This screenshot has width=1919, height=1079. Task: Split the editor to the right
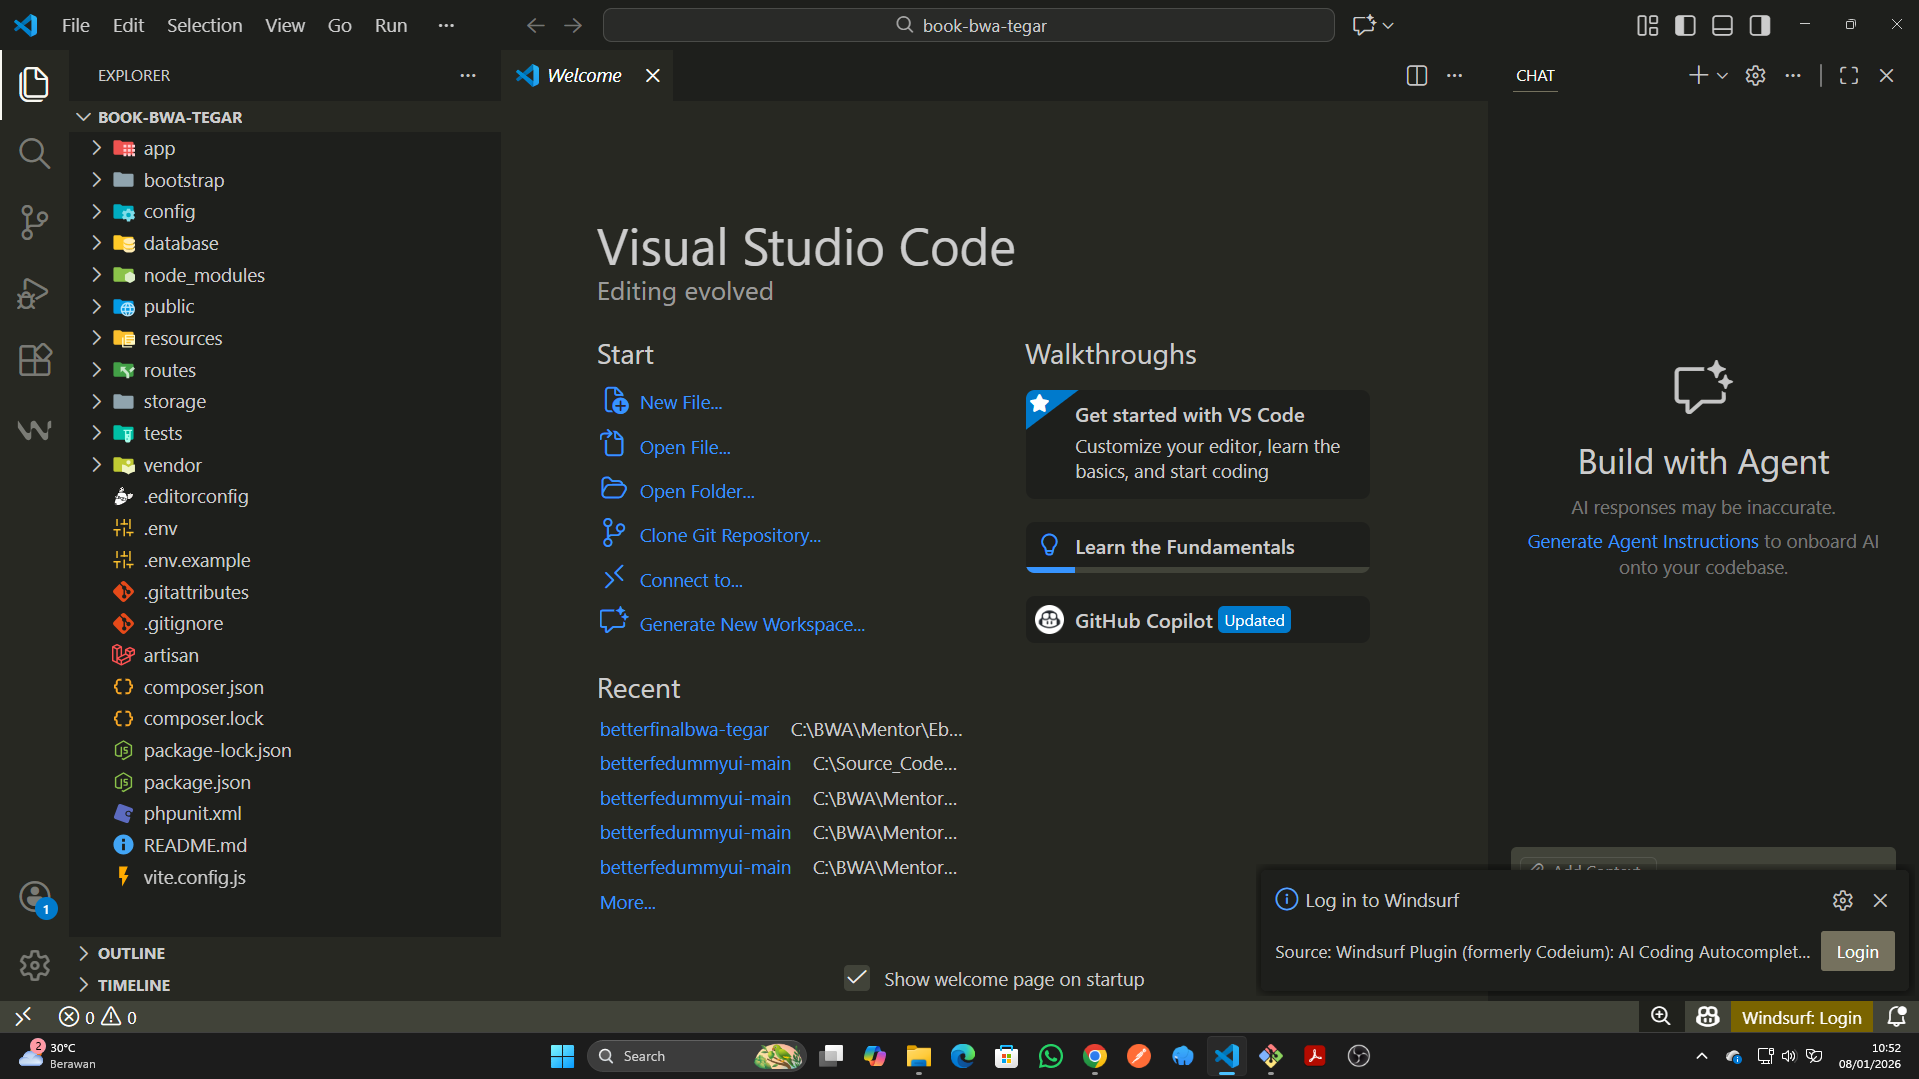pos(1416,76)
